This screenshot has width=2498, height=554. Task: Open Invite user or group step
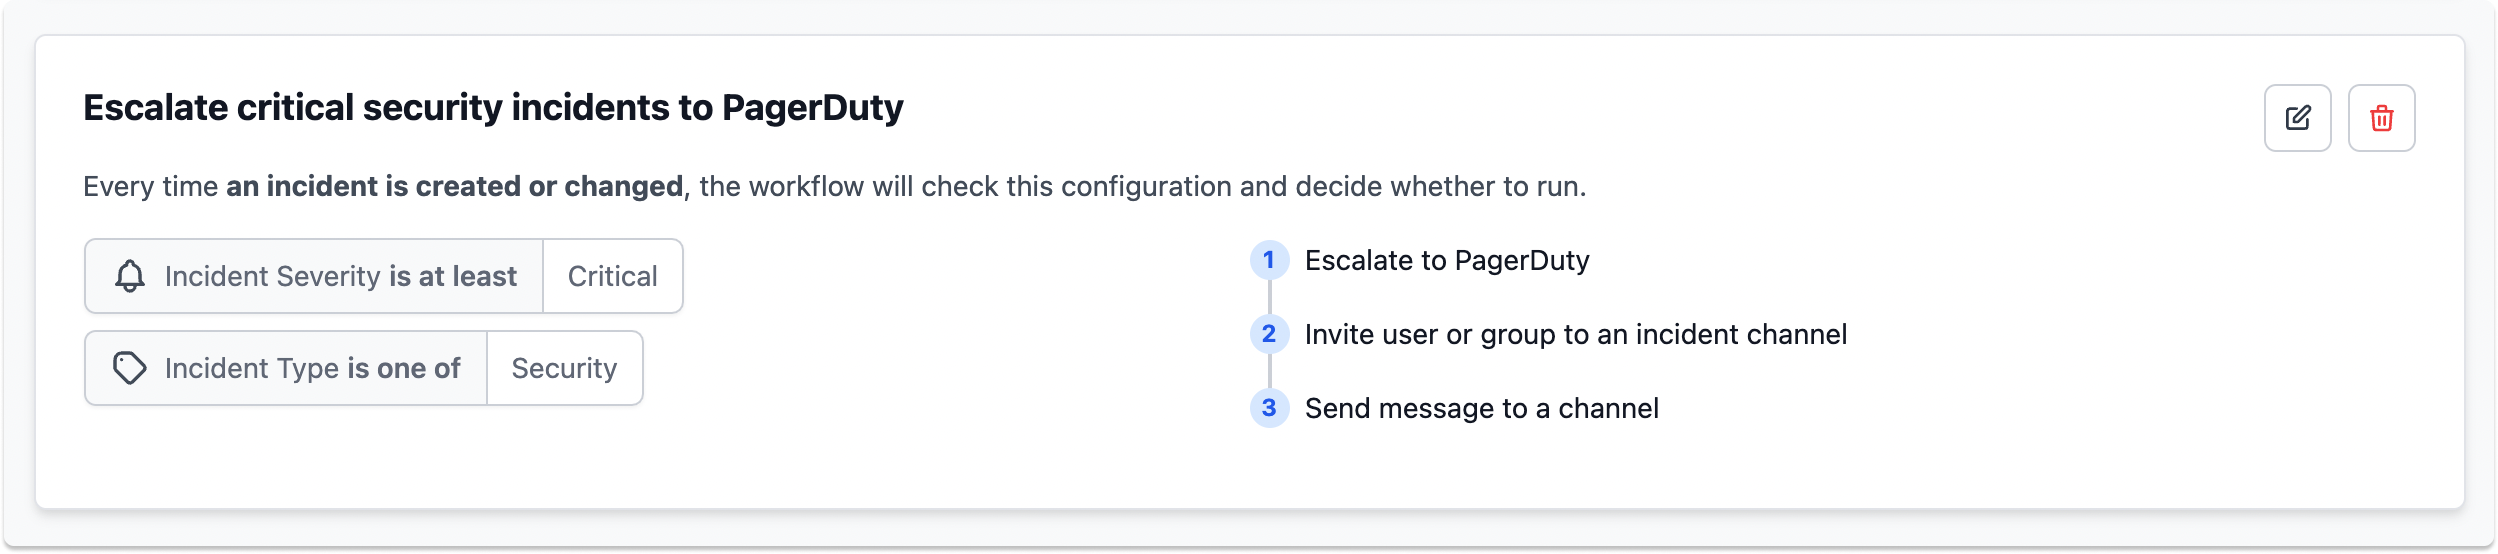[x=1576, y=334]
